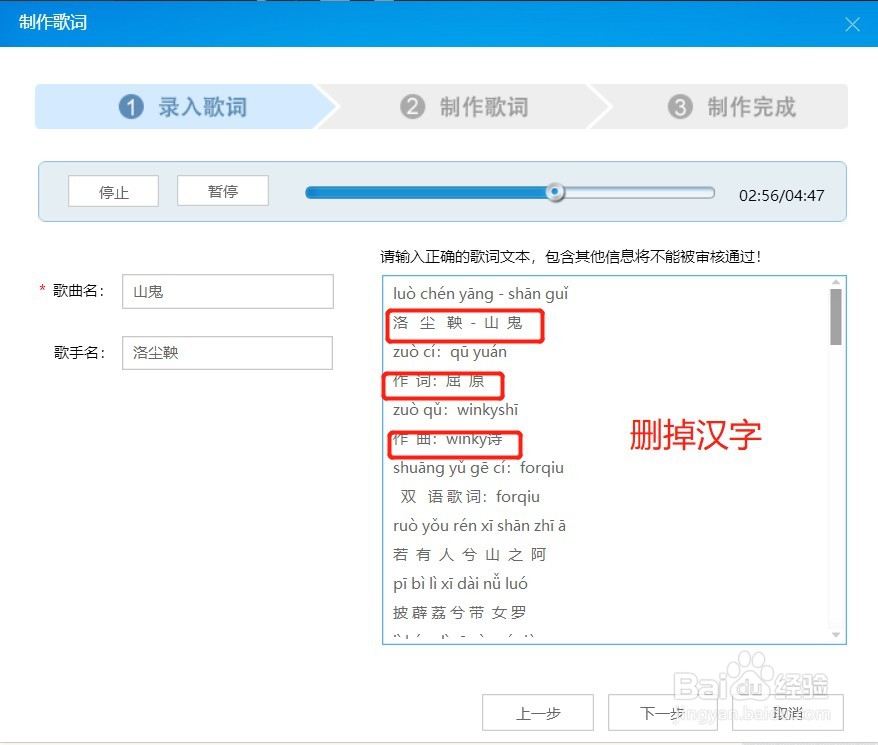
Task: Click the stop (停止) playback button
Action: tap(112, 190)
